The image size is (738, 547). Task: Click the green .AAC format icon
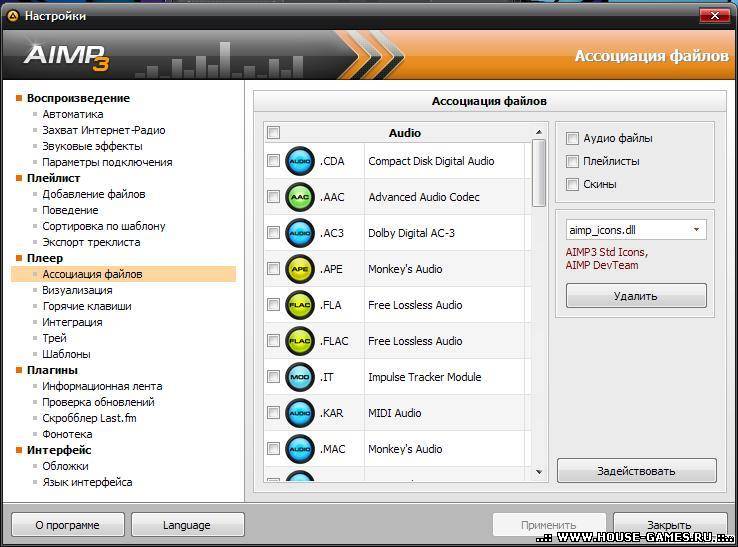pos(300,197)
